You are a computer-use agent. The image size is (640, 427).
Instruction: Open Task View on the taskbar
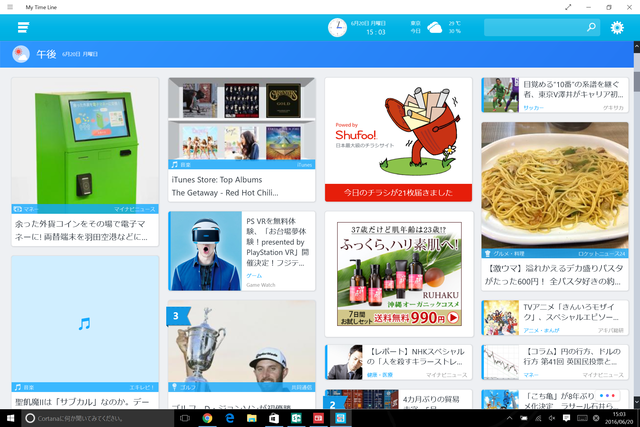[x=185, y=418]
